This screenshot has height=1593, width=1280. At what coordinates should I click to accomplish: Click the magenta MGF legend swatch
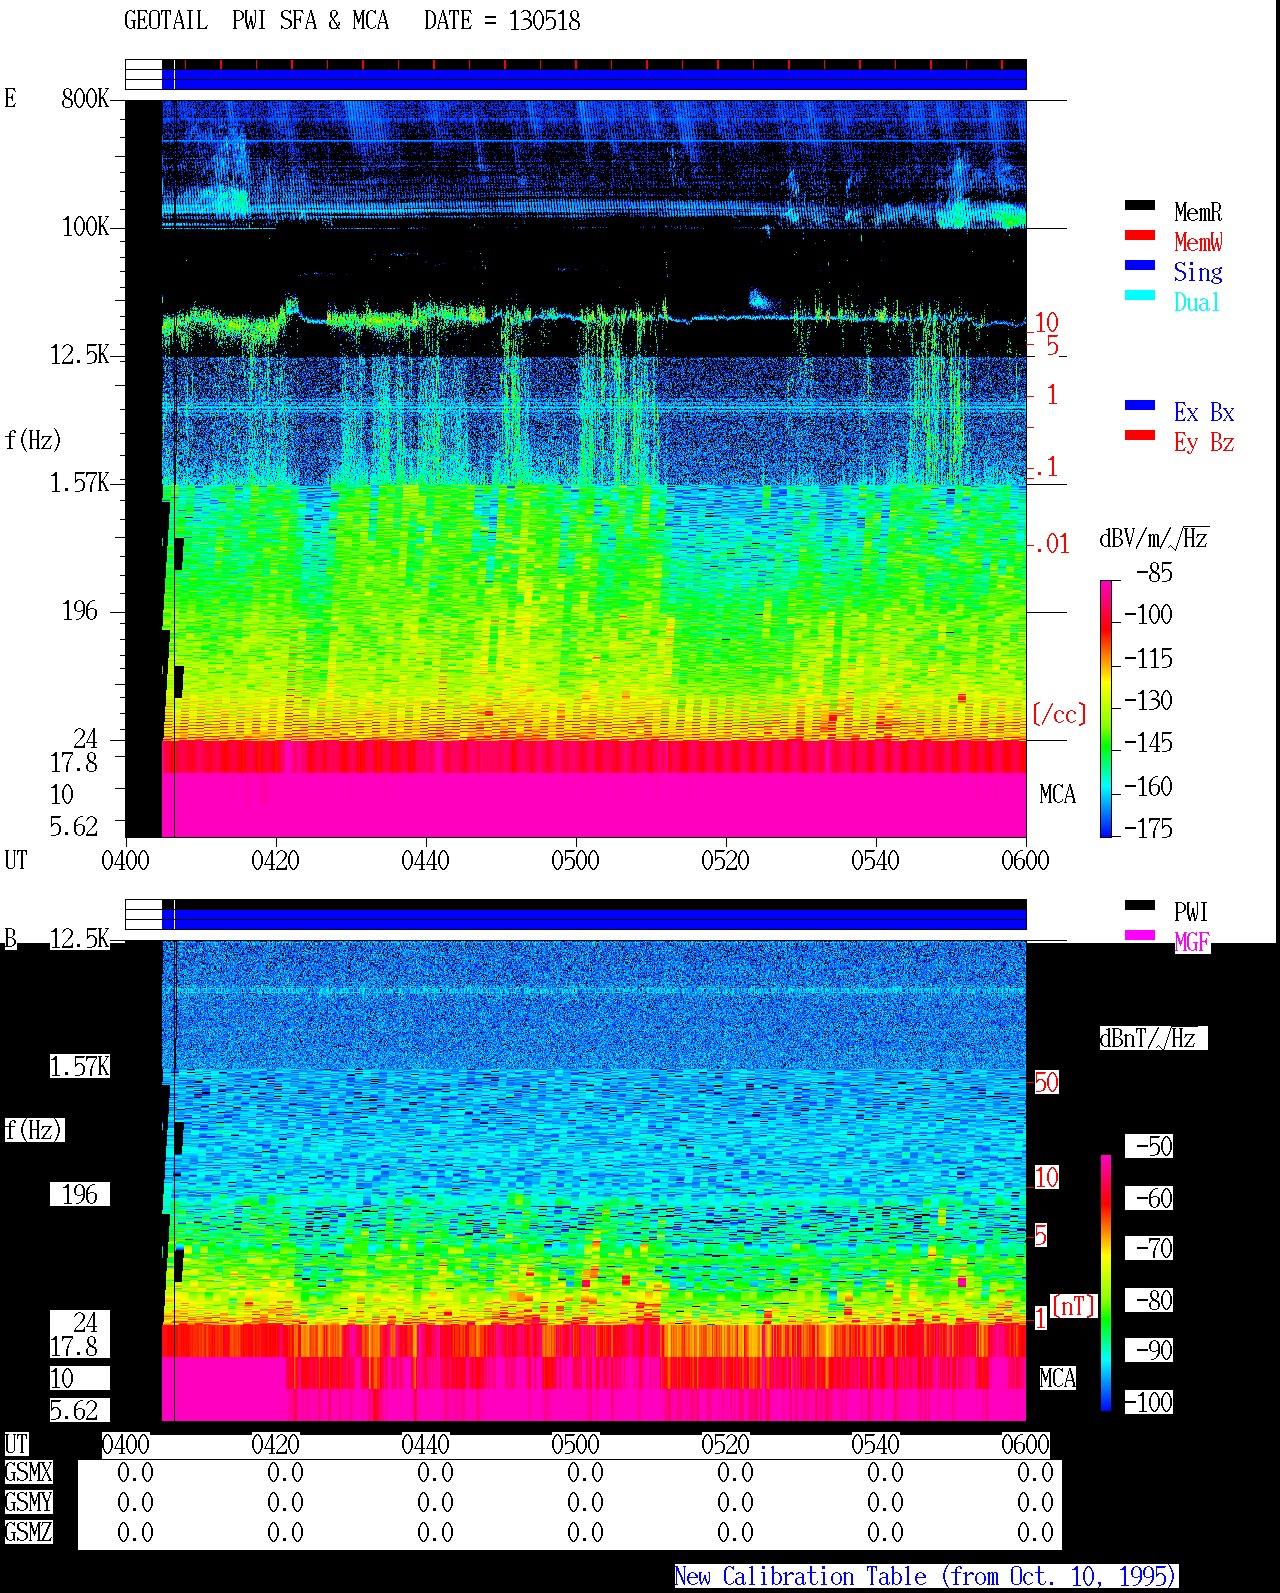[1140, 936]
